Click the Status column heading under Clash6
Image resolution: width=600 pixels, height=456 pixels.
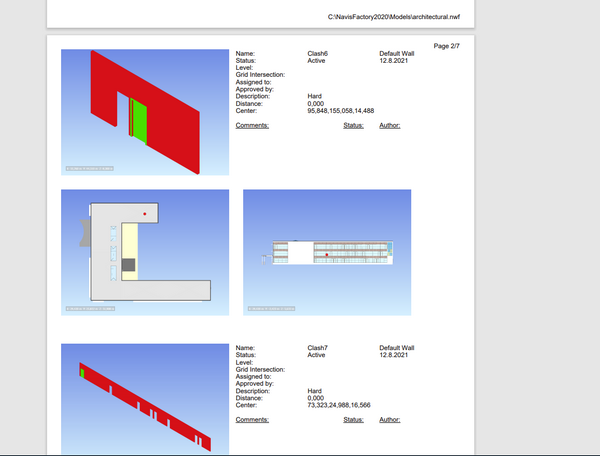click(x=353, y=126)
